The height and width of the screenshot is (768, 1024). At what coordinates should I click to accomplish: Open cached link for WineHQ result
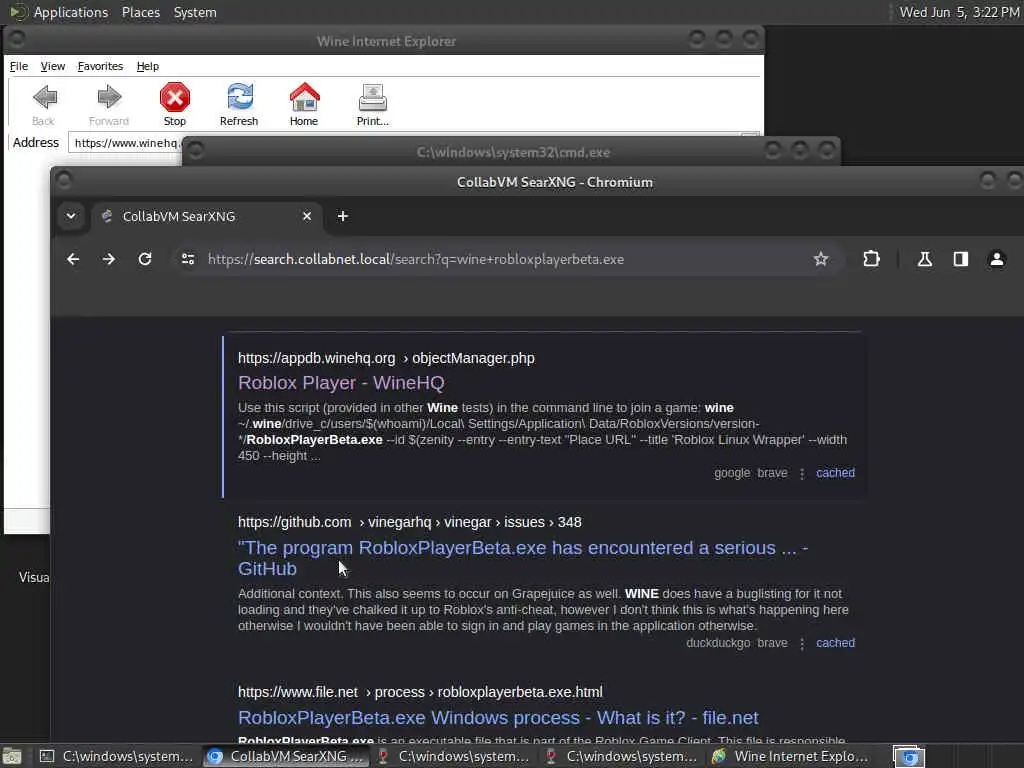(835, 473)
